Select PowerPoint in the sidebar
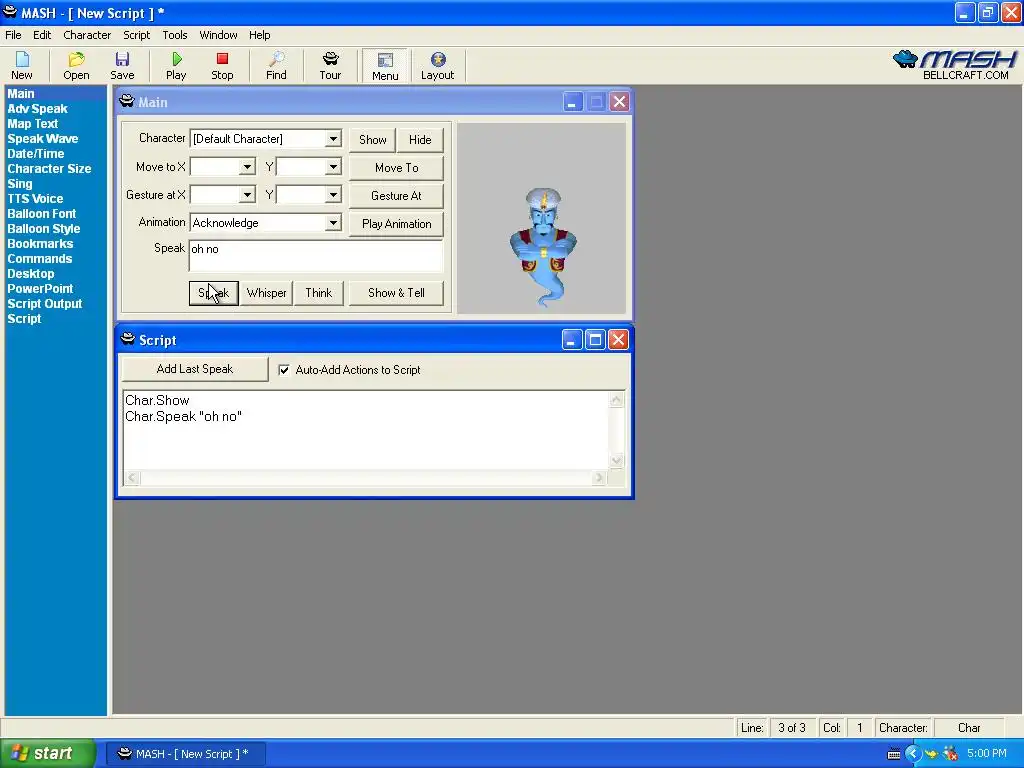Image resolution: width=1024 pixels, height=768 pixels. coord(40,289)
